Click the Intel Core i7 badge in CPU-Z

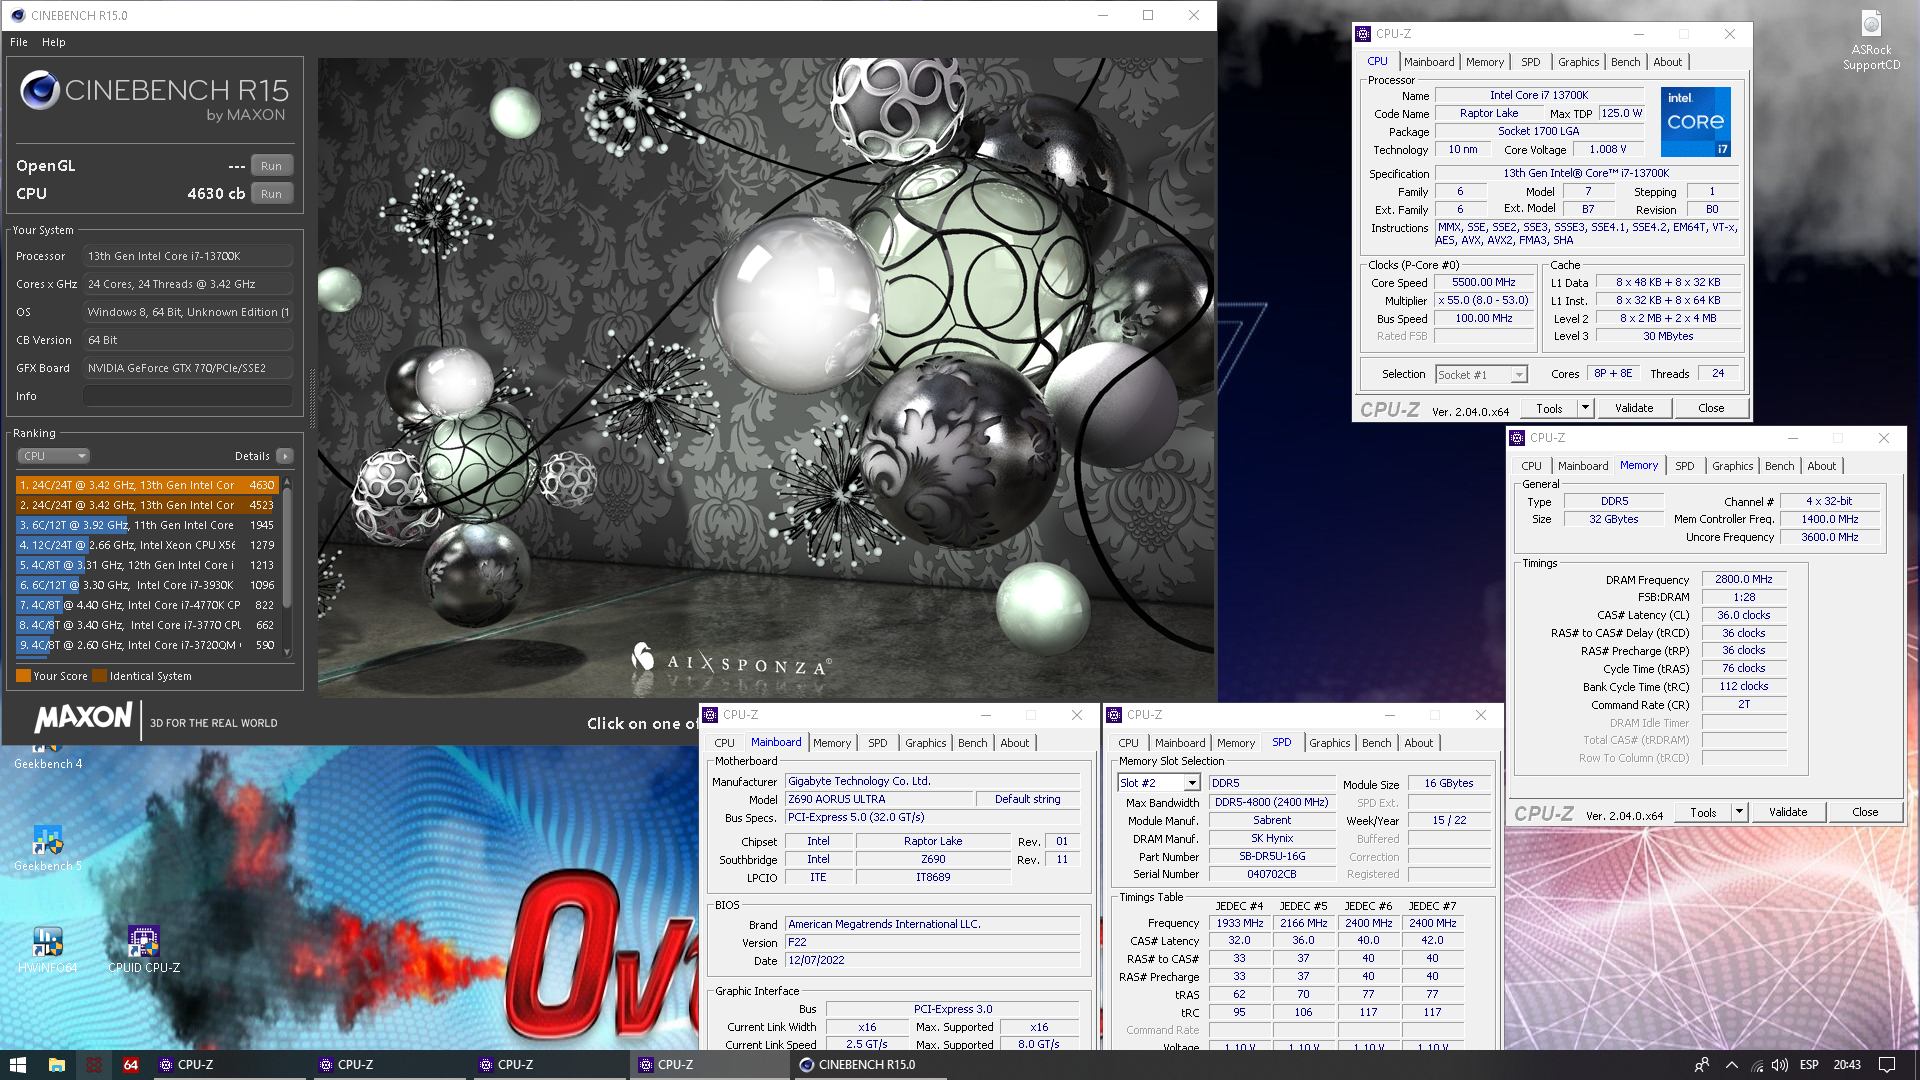pyautogui.click(x=1695, y=122)
